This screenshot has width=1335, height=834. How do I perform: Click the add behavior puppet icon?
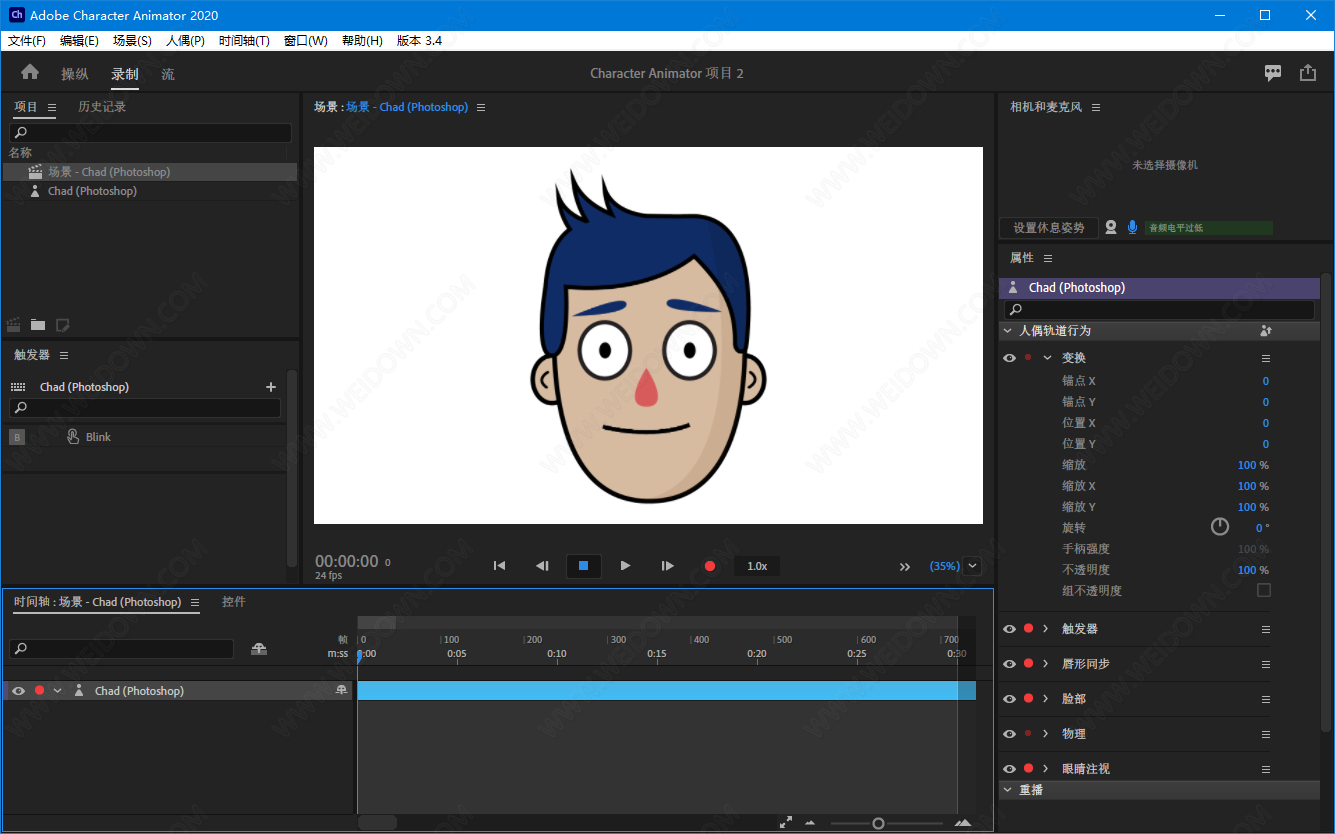[1265, 330]
